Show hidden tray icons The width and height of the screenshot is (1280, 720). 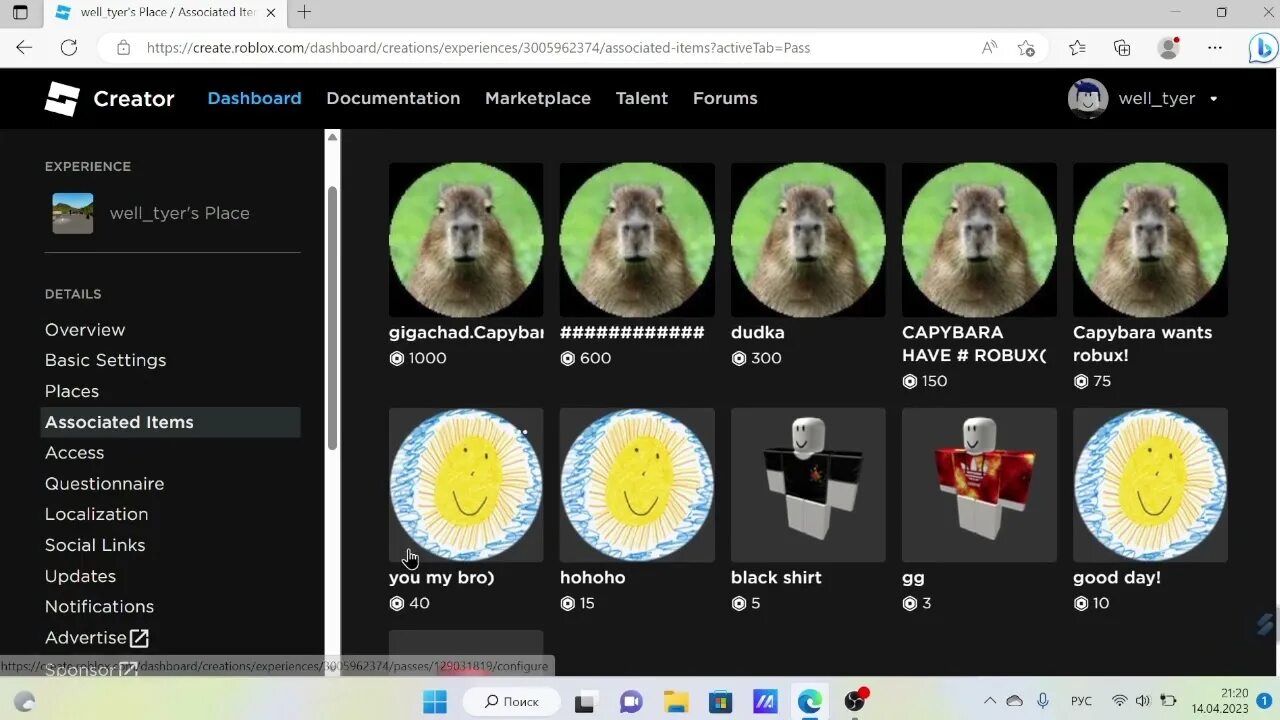pyautogui.click(x=990, y=702)
